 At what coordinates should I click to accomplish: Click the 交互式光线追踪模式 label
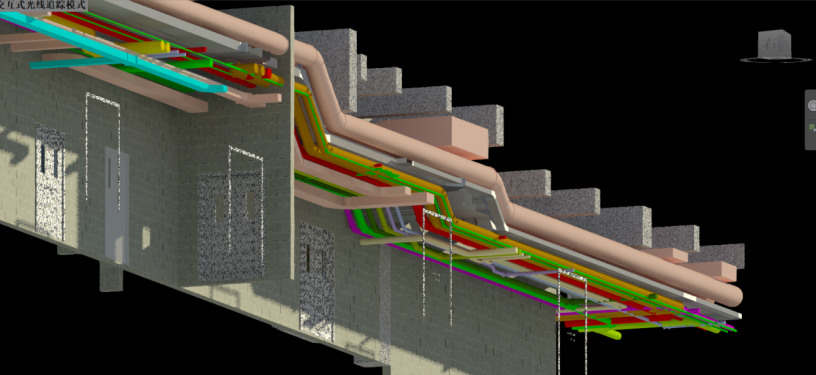click(x=43, y=5)
